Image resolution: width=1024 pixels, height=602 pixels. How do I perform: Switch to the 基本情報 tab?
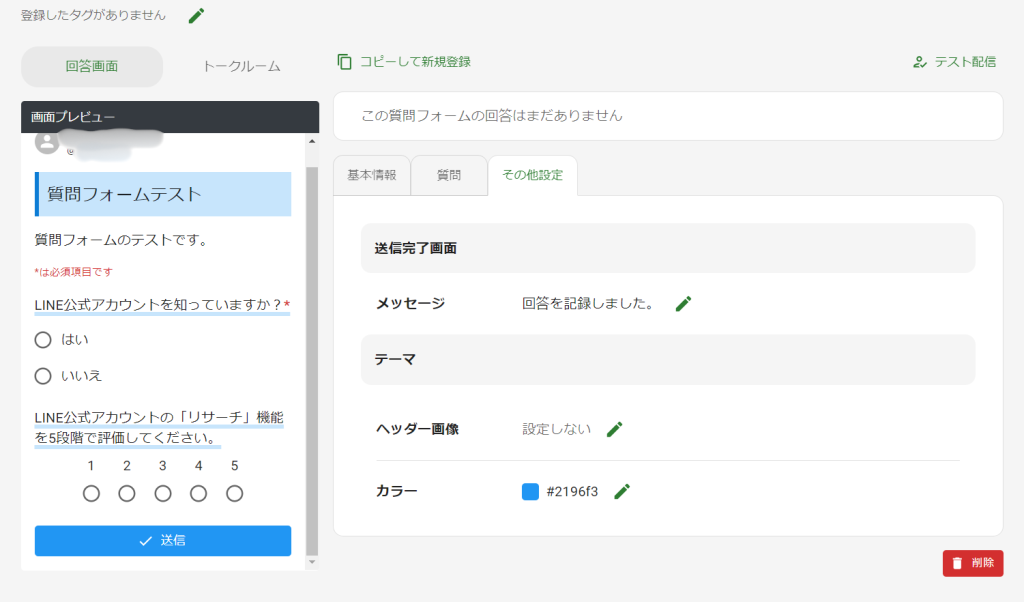372,175
